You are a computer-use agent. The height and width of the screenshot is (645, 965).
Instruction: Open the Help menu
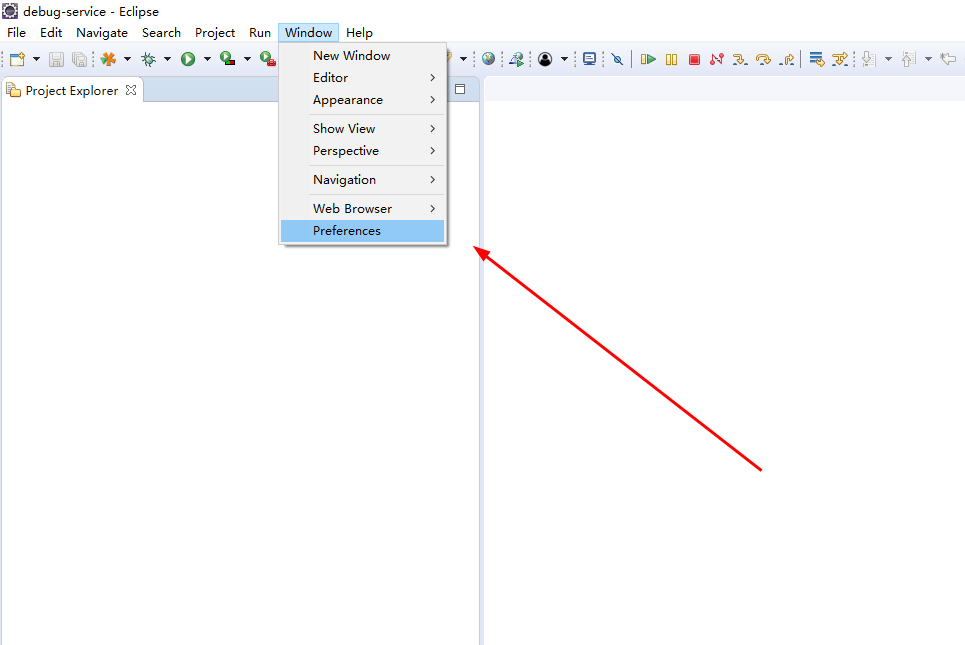[359, 33]
